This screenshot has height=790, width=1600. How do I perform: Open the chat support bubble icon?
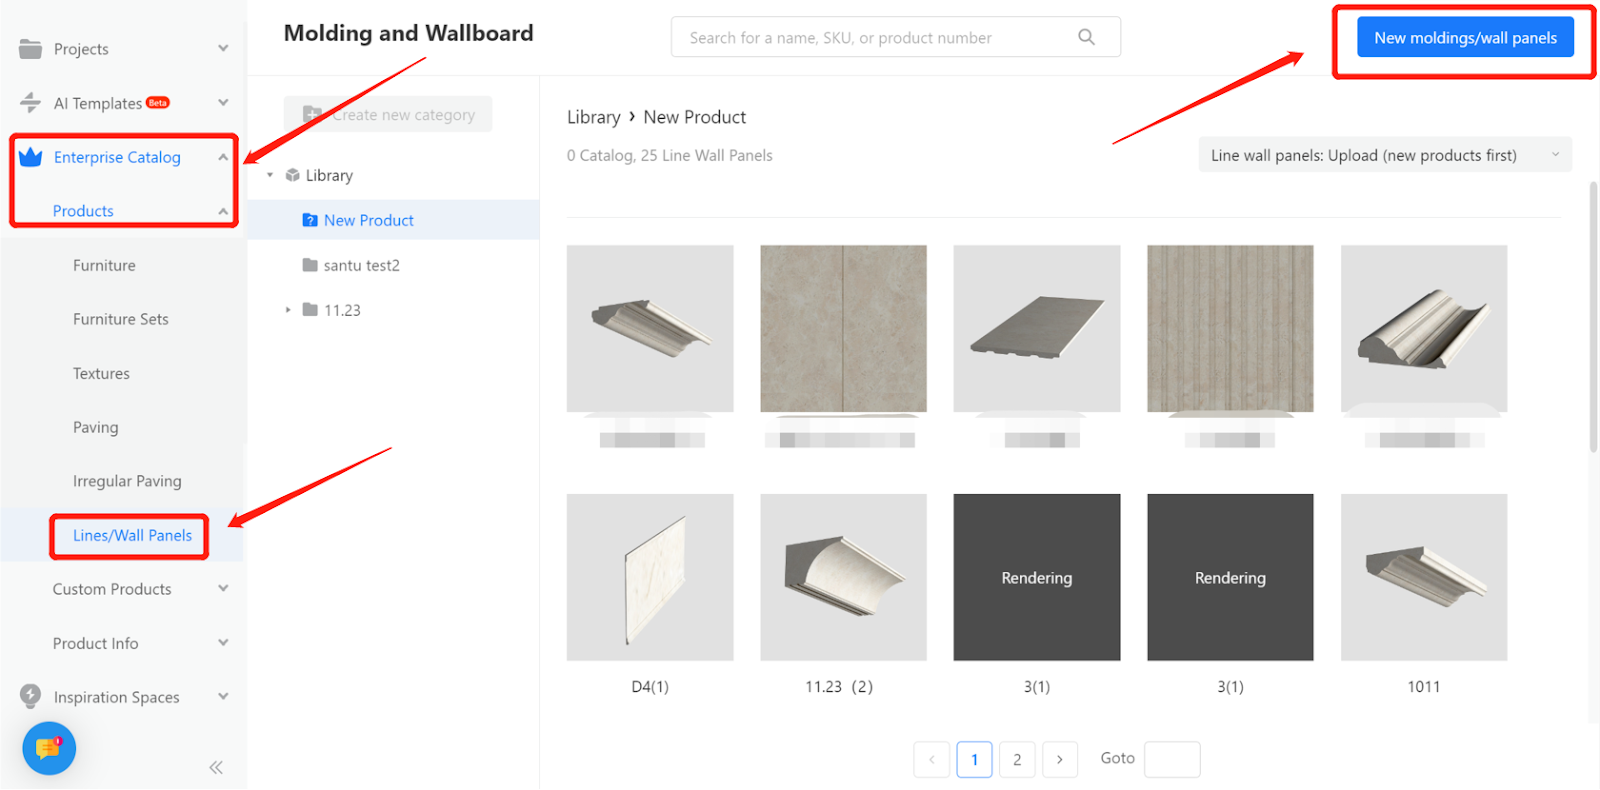pyautogui.click(x=49, y=748)
